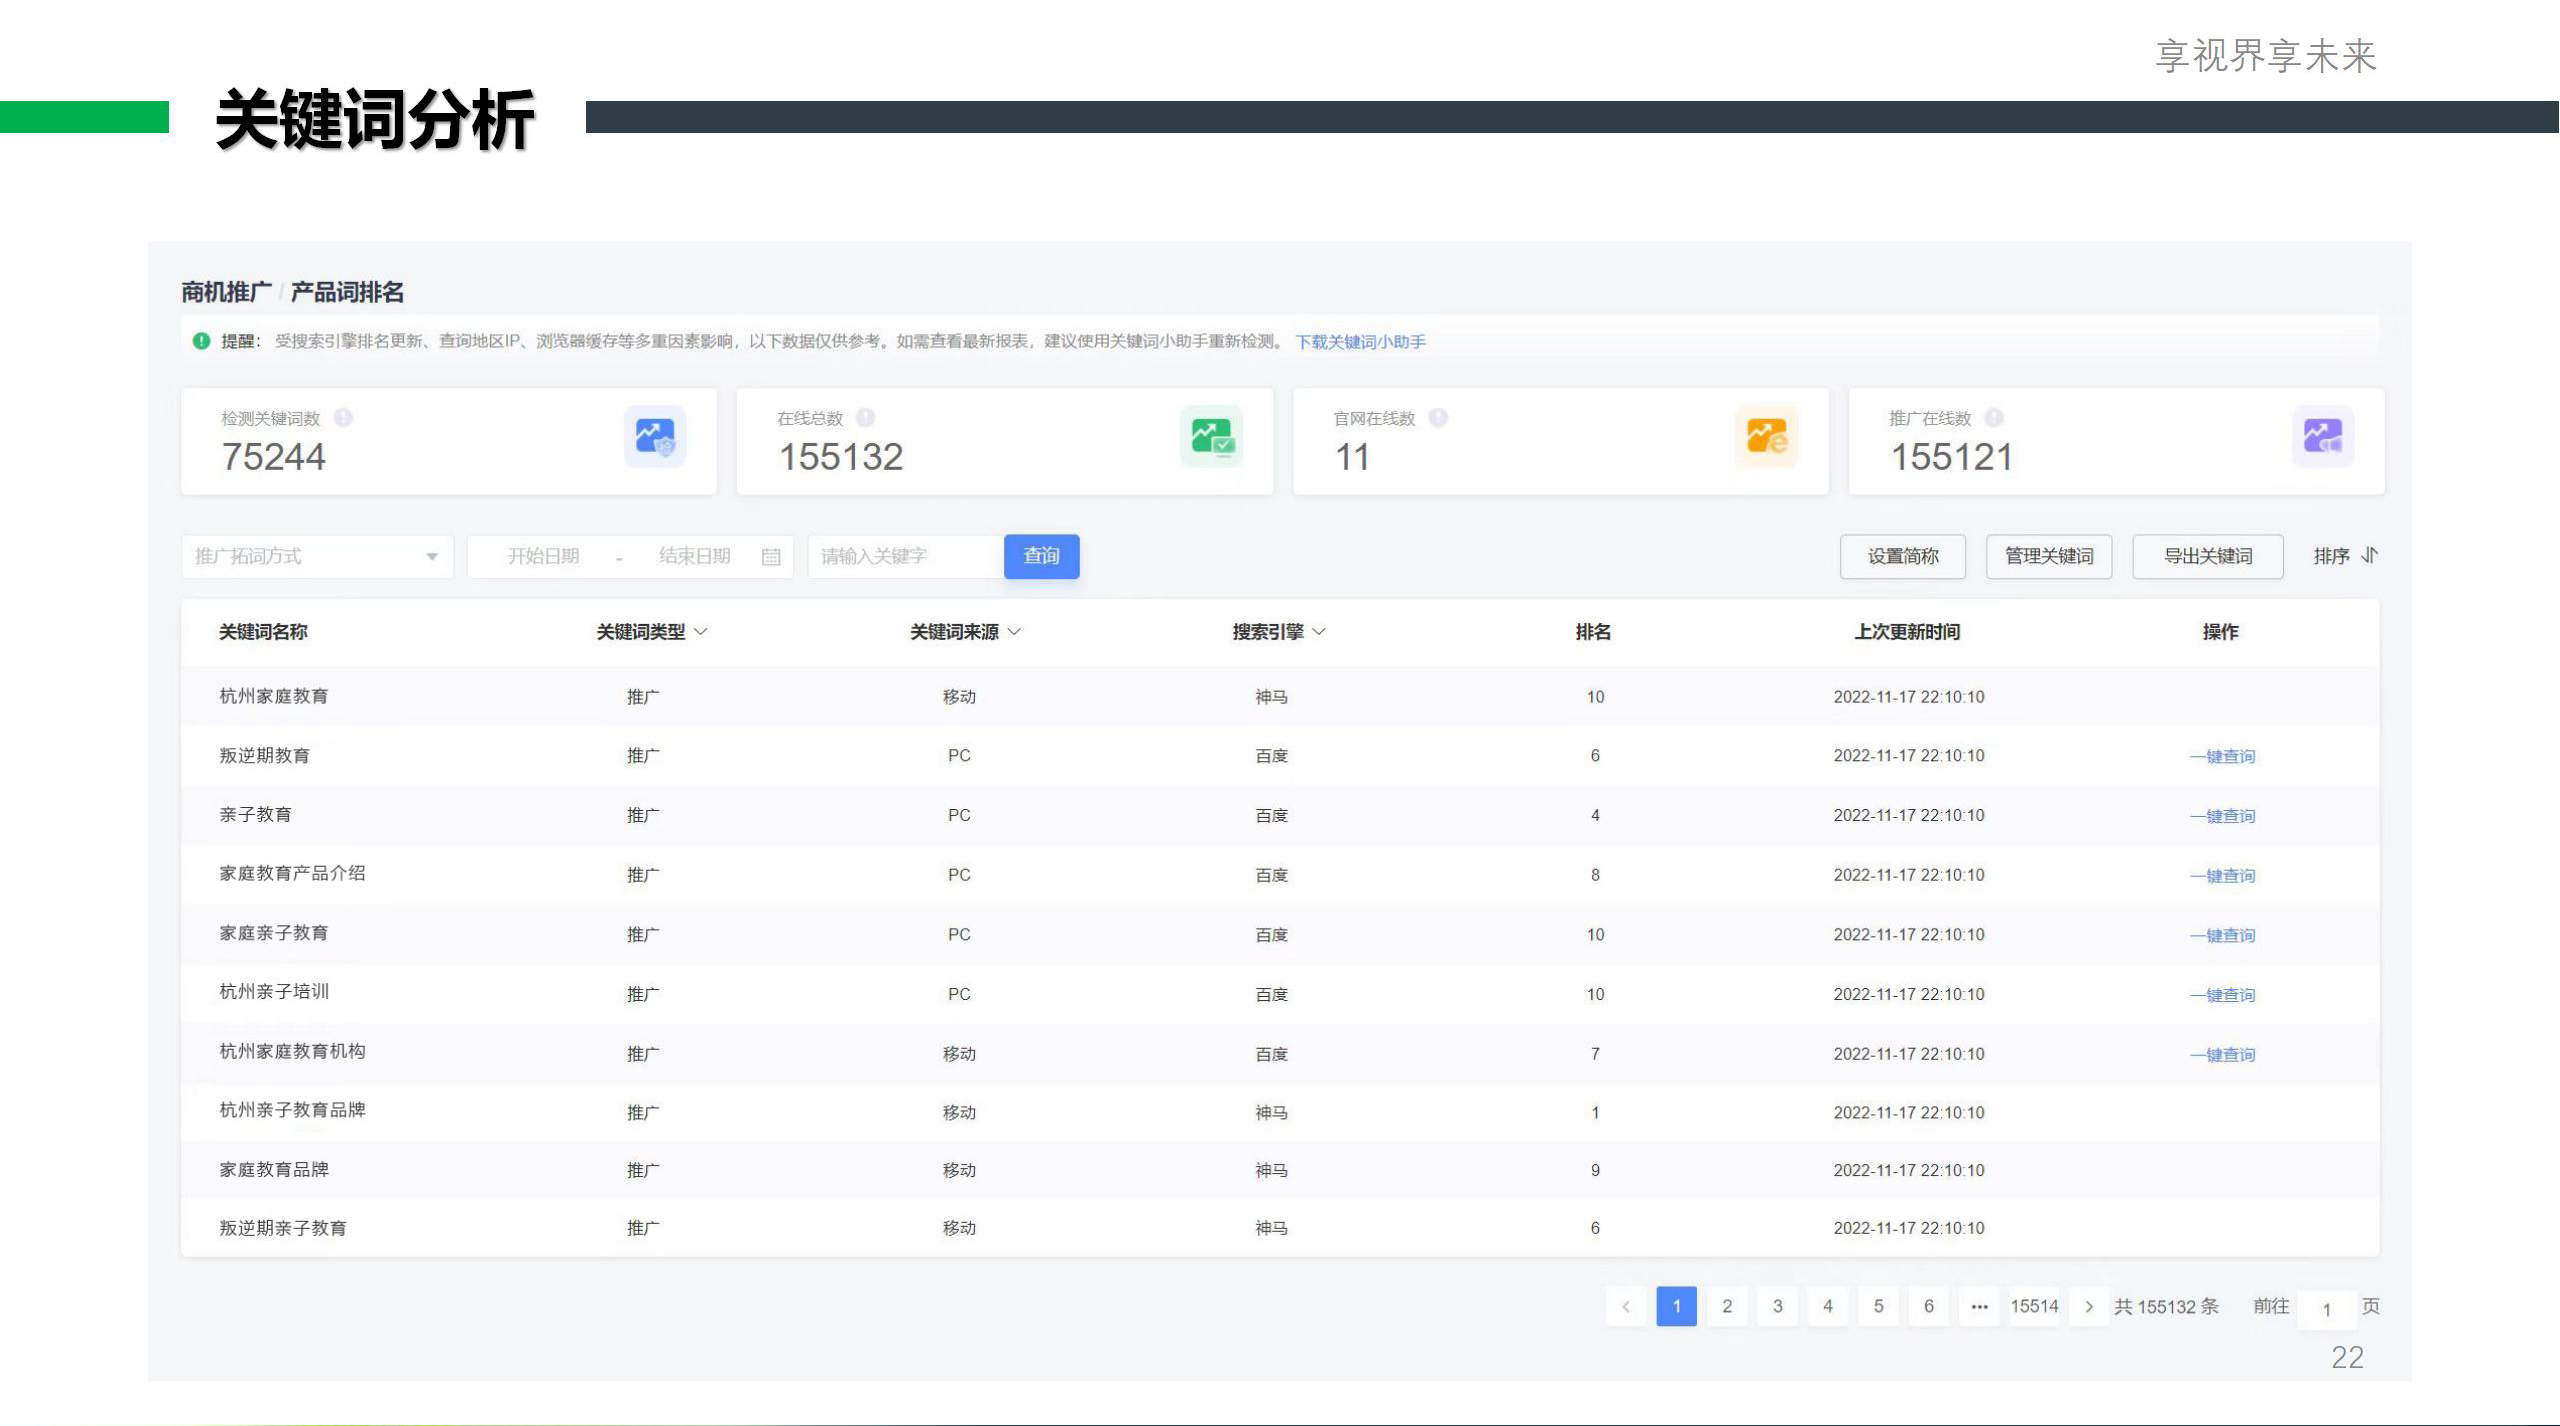
Task: Select keyword 叛逆期亲子教育 in the table
Action: pyautogui.click(x=283, y=1229)
